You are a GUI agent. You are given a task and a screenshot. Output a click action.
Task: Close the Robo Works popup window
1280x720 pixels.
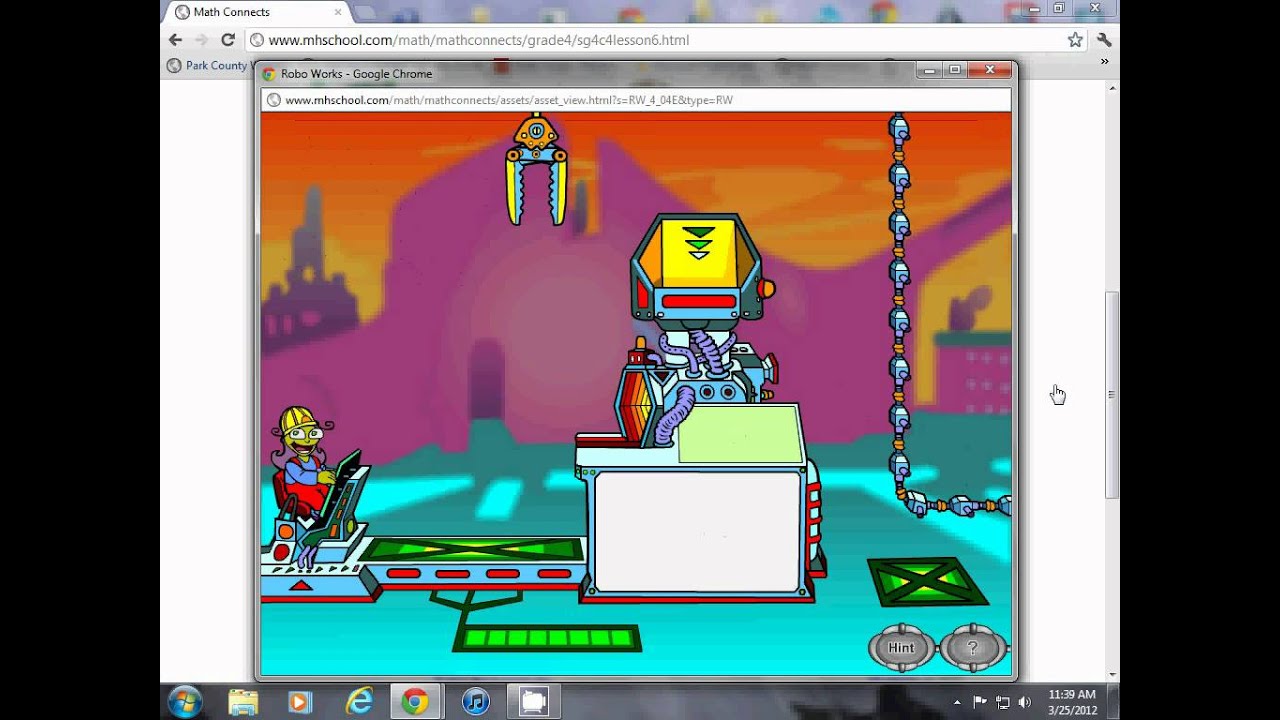click(990, 69)
